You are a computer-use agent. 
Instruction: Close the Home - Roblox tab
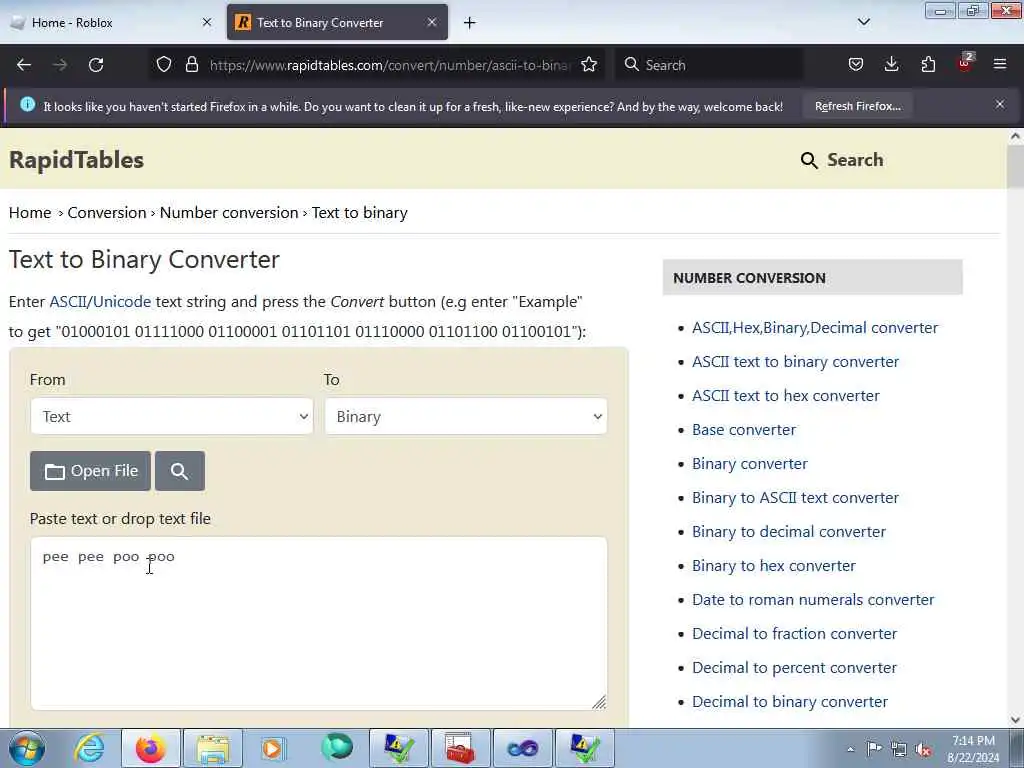207,22
